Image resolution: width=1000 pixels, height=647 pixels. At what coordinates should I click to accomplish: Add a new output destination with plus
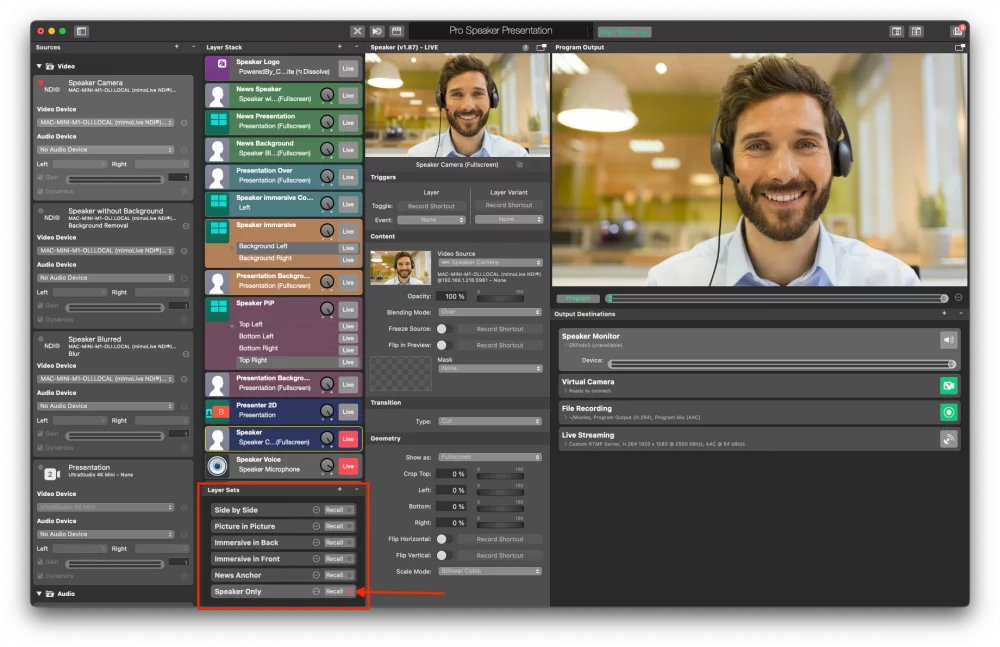pyautogui.click(x=944, y=313)
